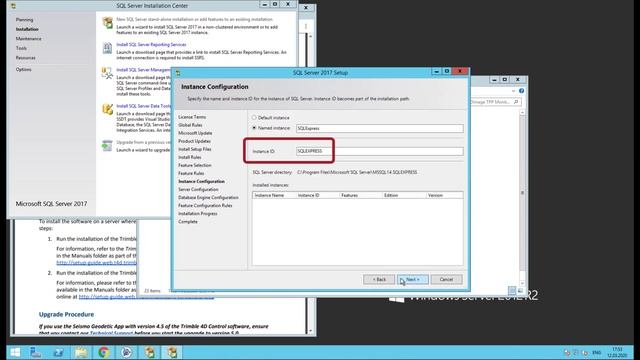Open the Options page in Installation Center

pyautogui.click(x=24, y=69)
